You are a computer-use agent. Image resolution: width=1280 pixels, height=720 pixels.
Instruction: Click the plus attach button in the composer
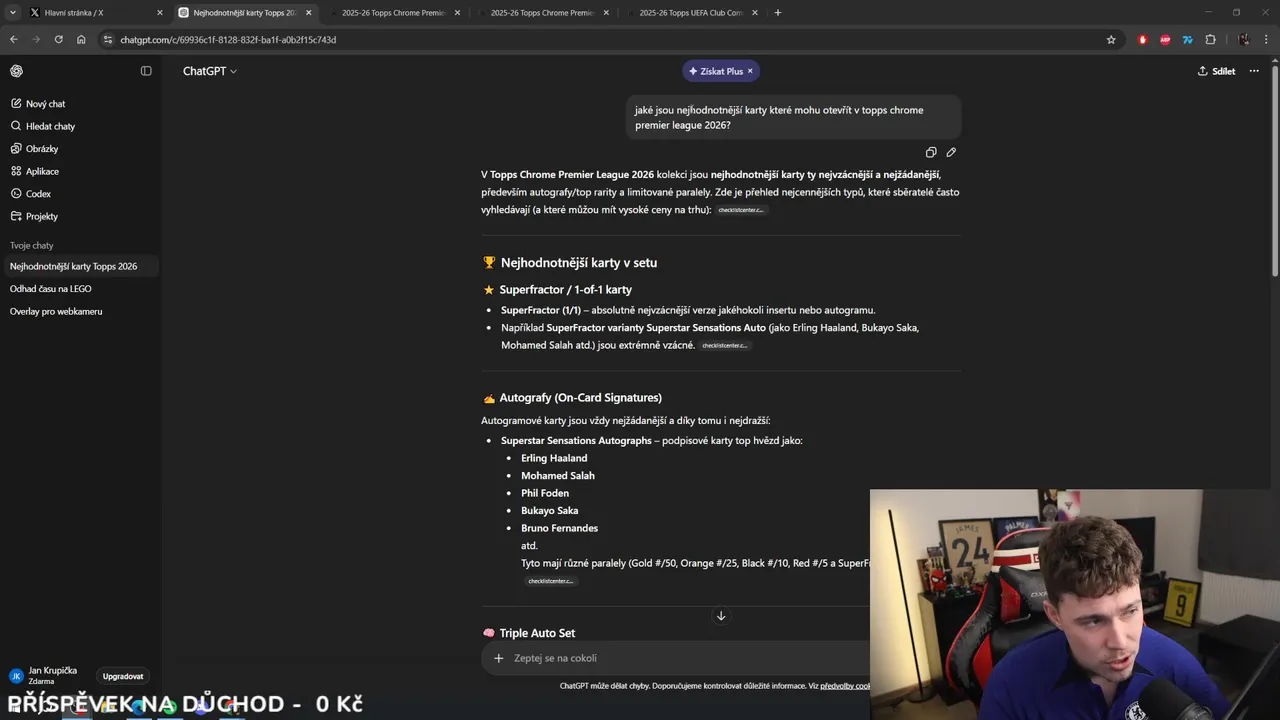499,658
